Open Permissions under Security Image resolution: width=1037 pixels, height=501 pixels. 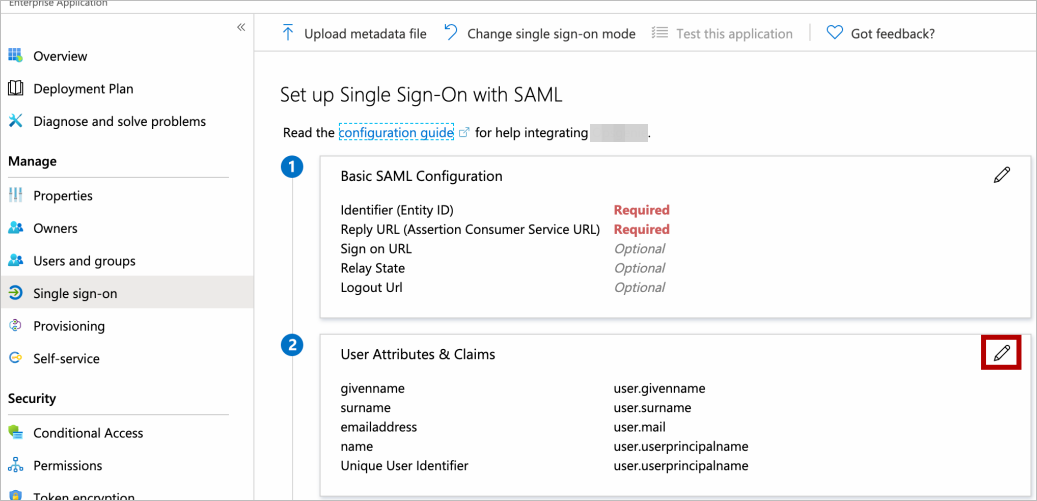[68, 465]
